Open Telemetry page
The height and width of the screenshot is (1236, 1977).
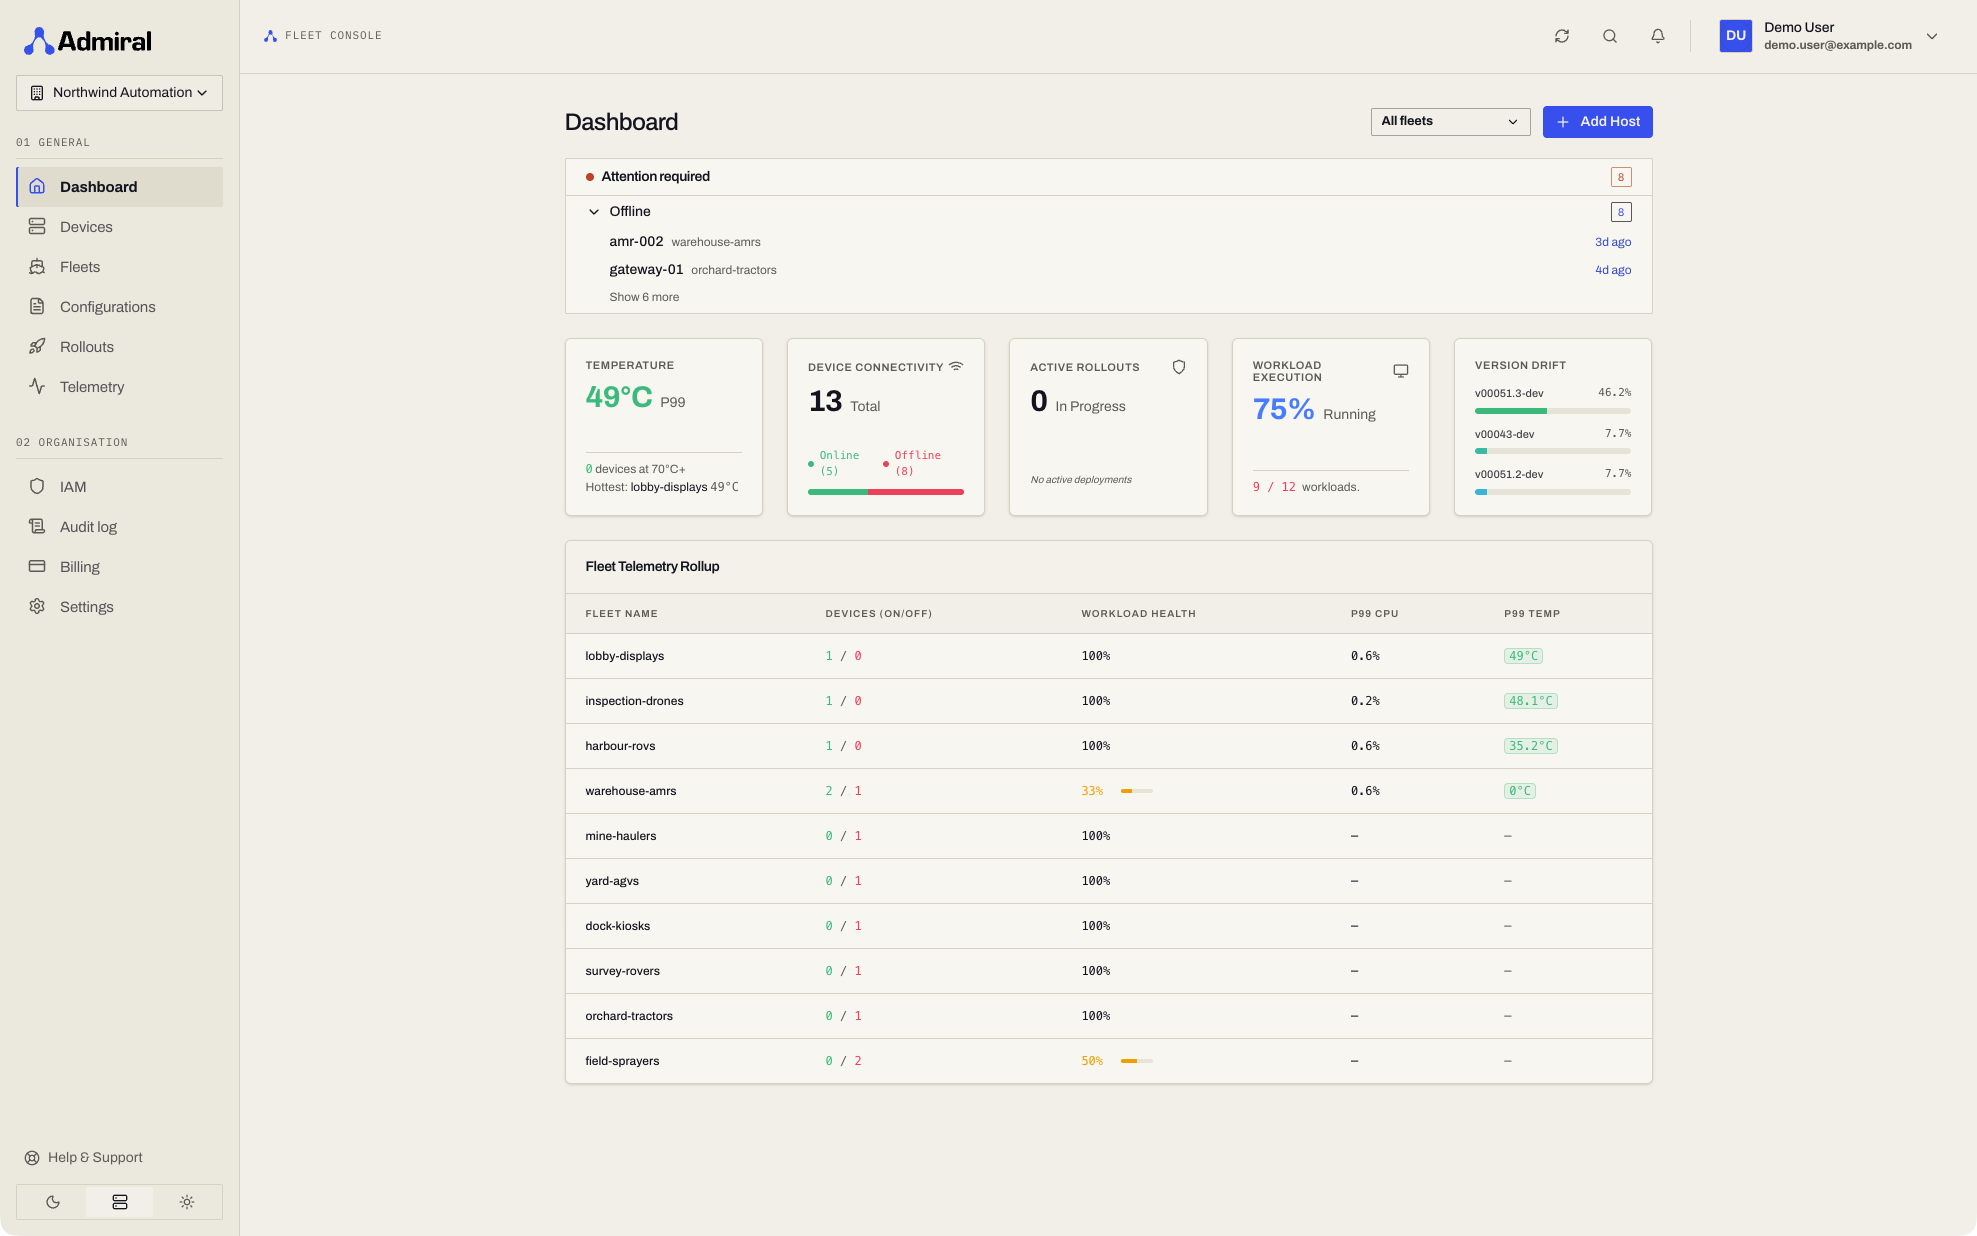120,387
